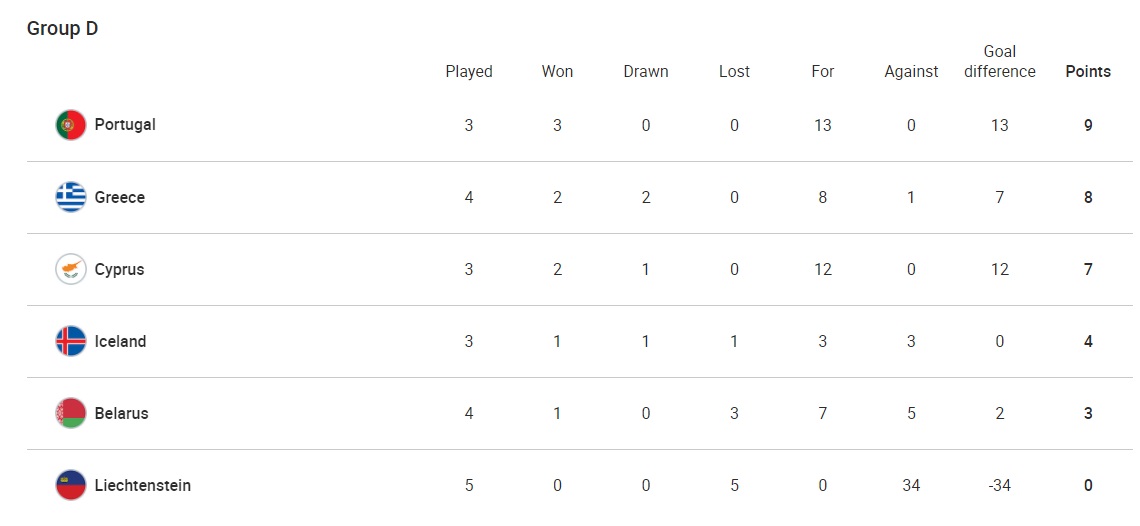Click the Against column header
This screenshot has width=1140, height=526.
(x=911, y=71)
